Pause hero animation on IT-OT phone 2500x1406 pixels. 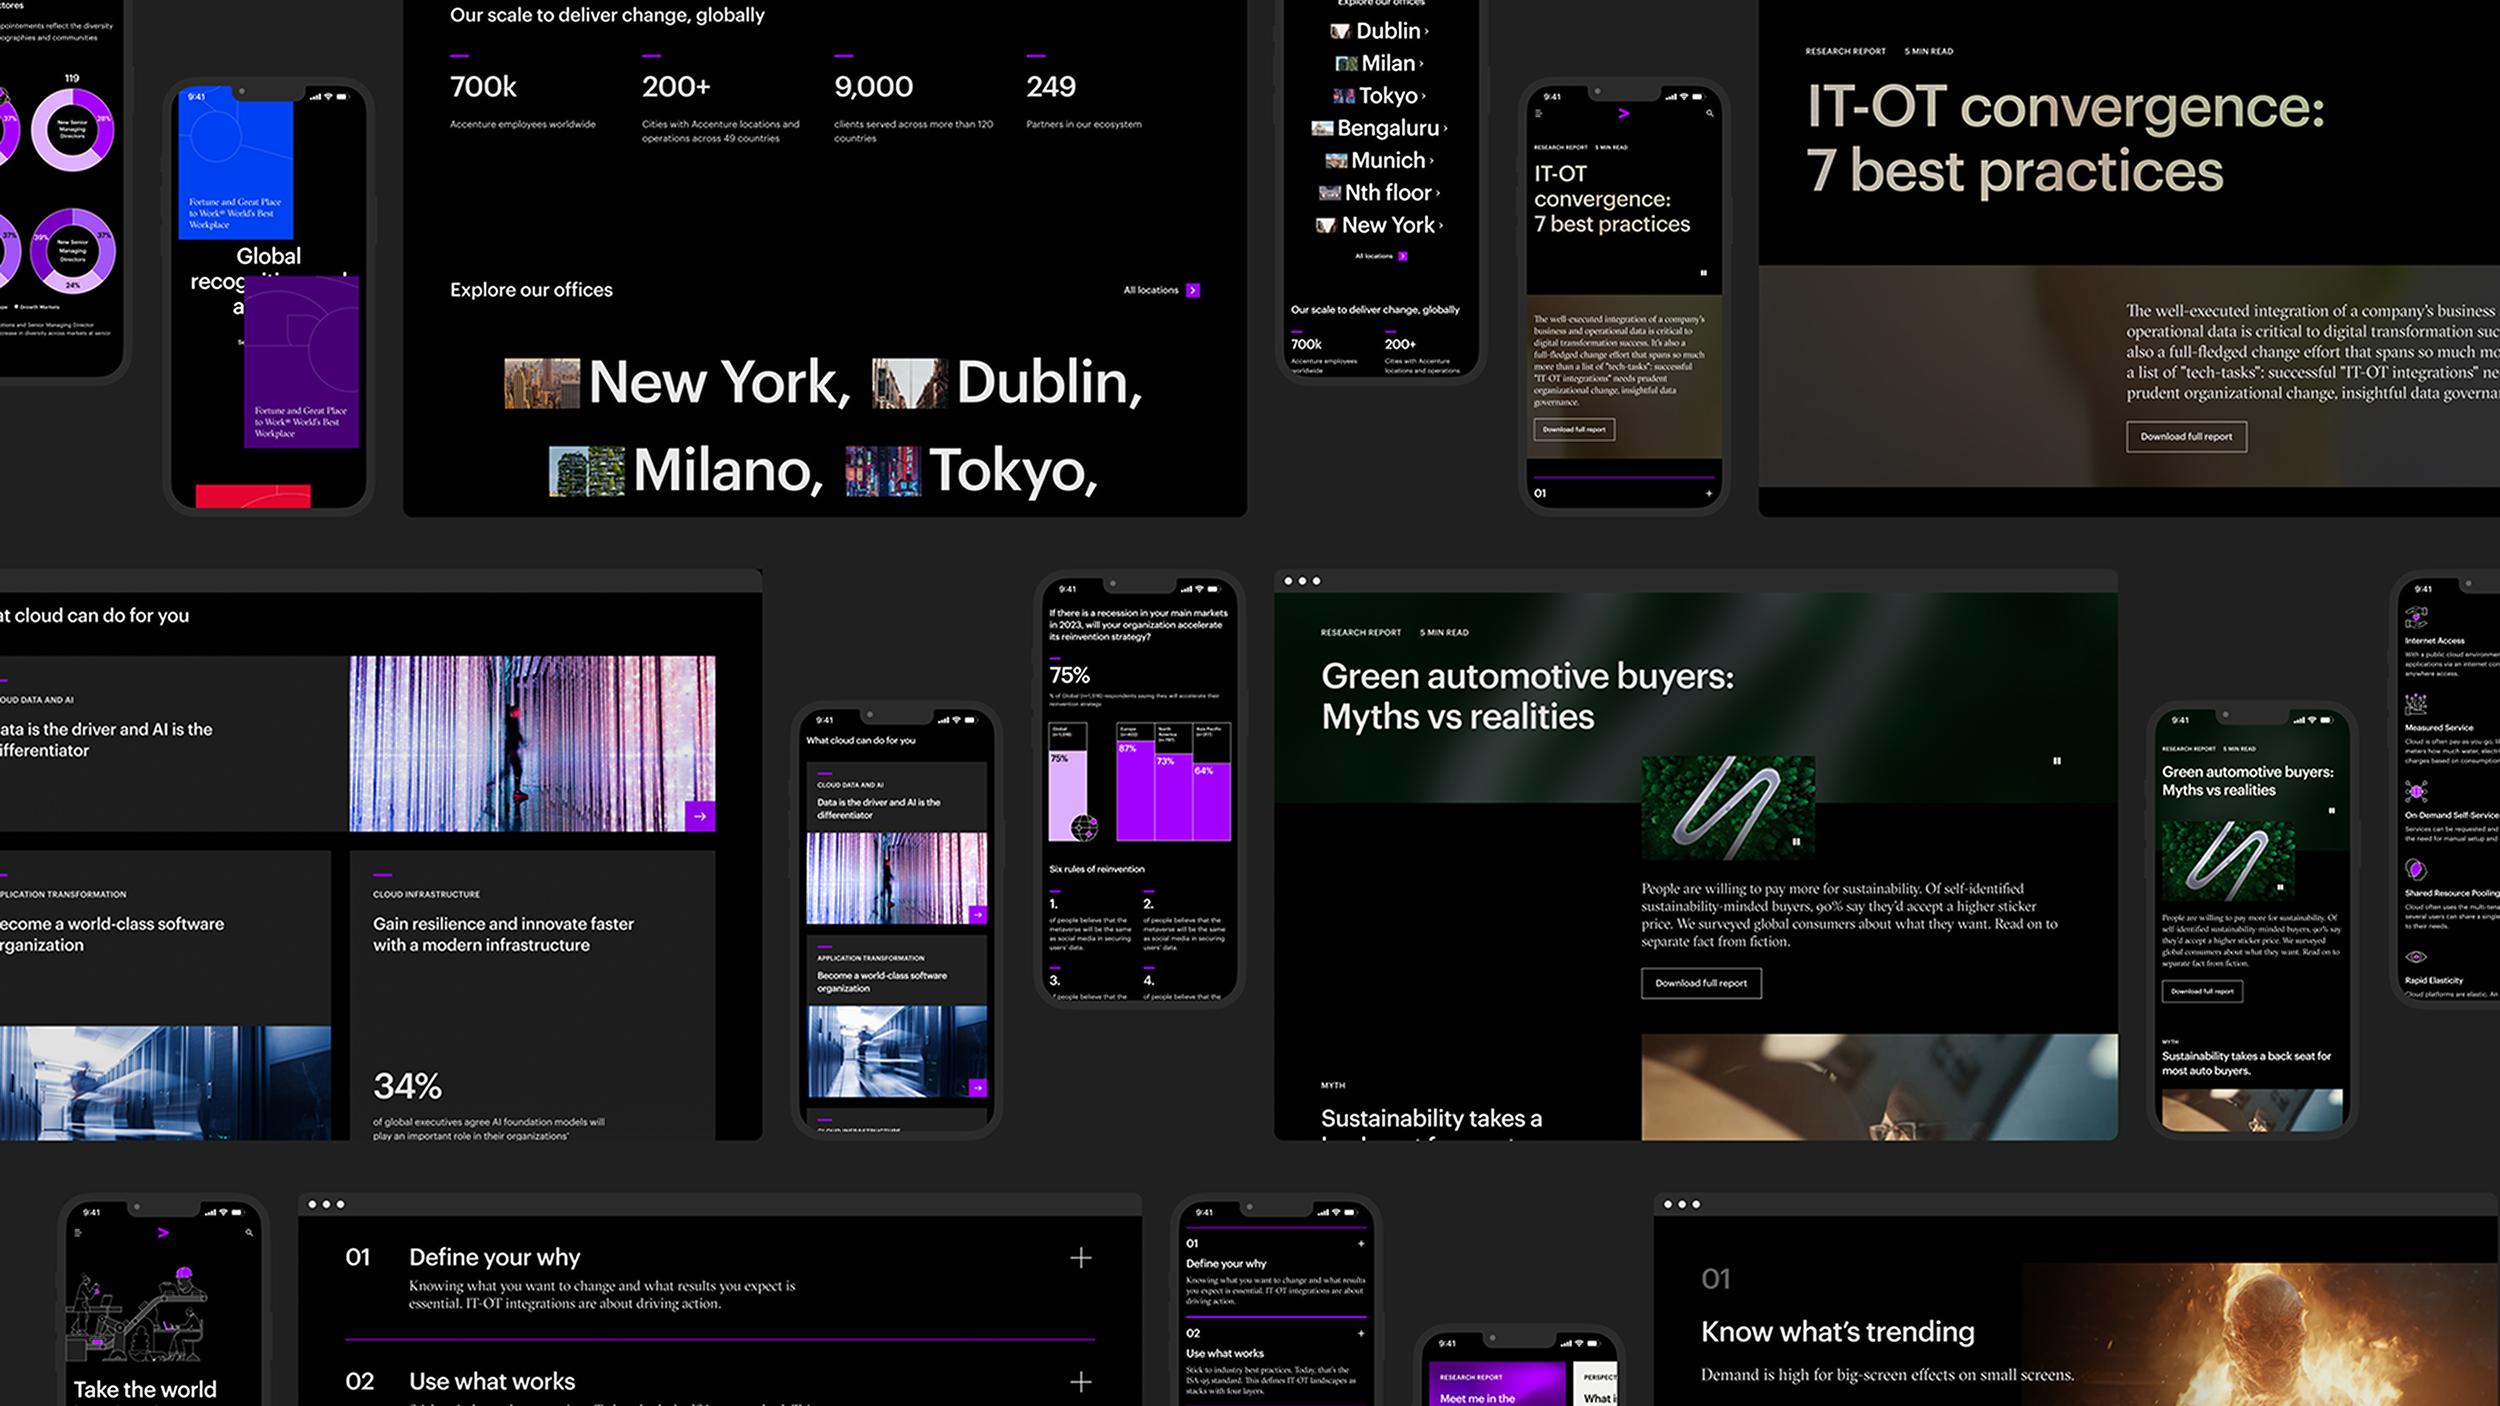(1704, 273)
